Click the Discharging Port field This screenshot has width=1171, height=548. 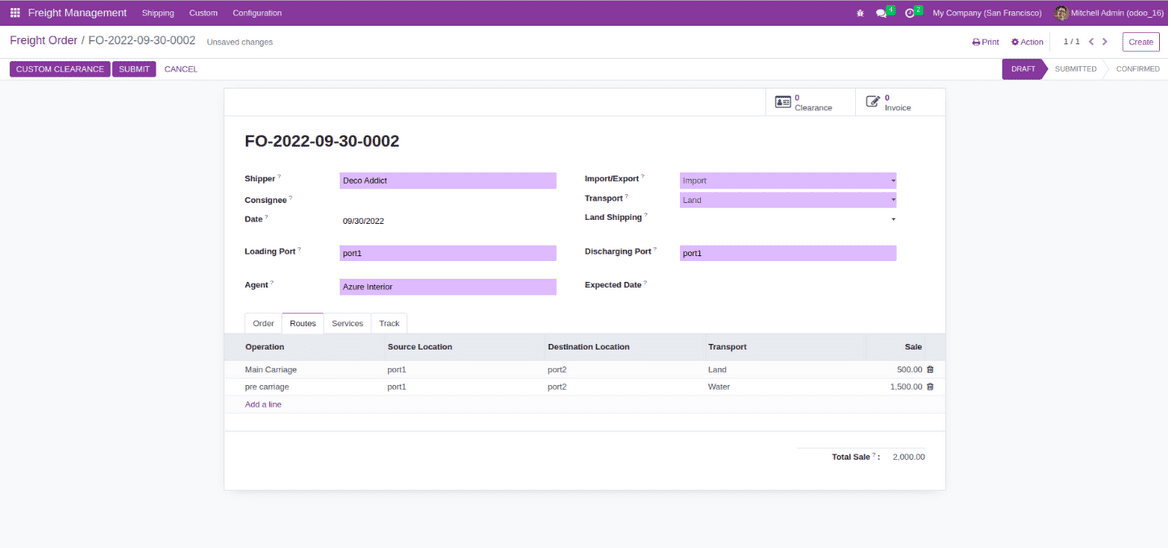(788, 253)
